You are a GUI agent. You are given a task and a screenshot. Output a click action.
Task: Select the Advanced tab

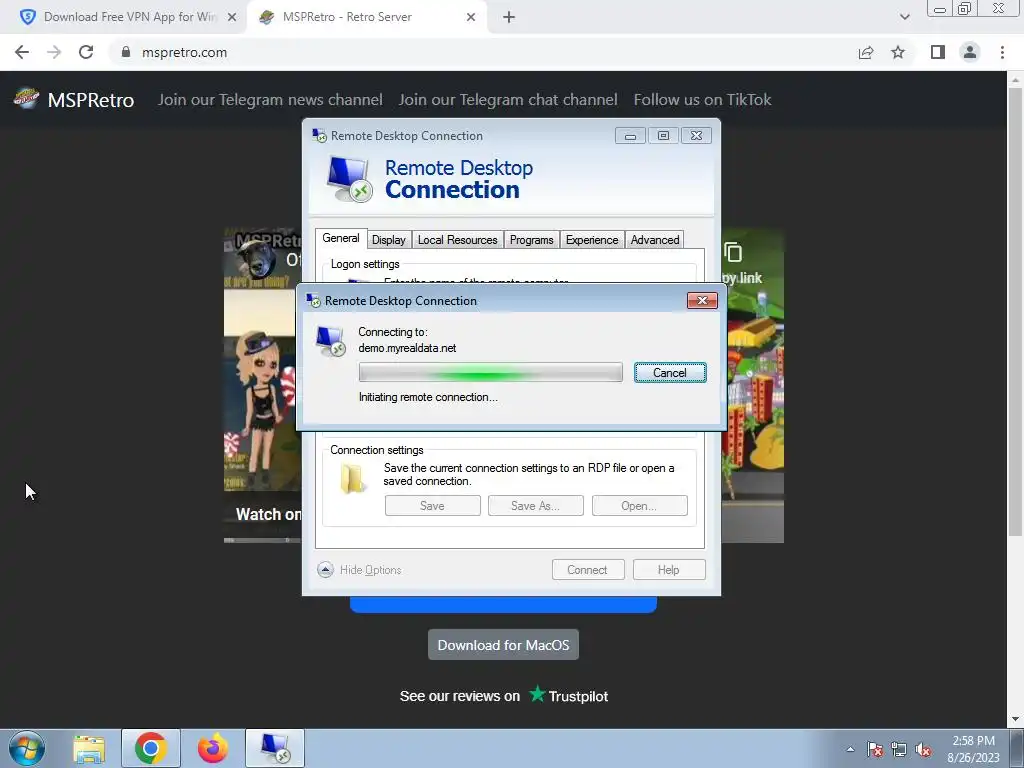click(655, 240)
